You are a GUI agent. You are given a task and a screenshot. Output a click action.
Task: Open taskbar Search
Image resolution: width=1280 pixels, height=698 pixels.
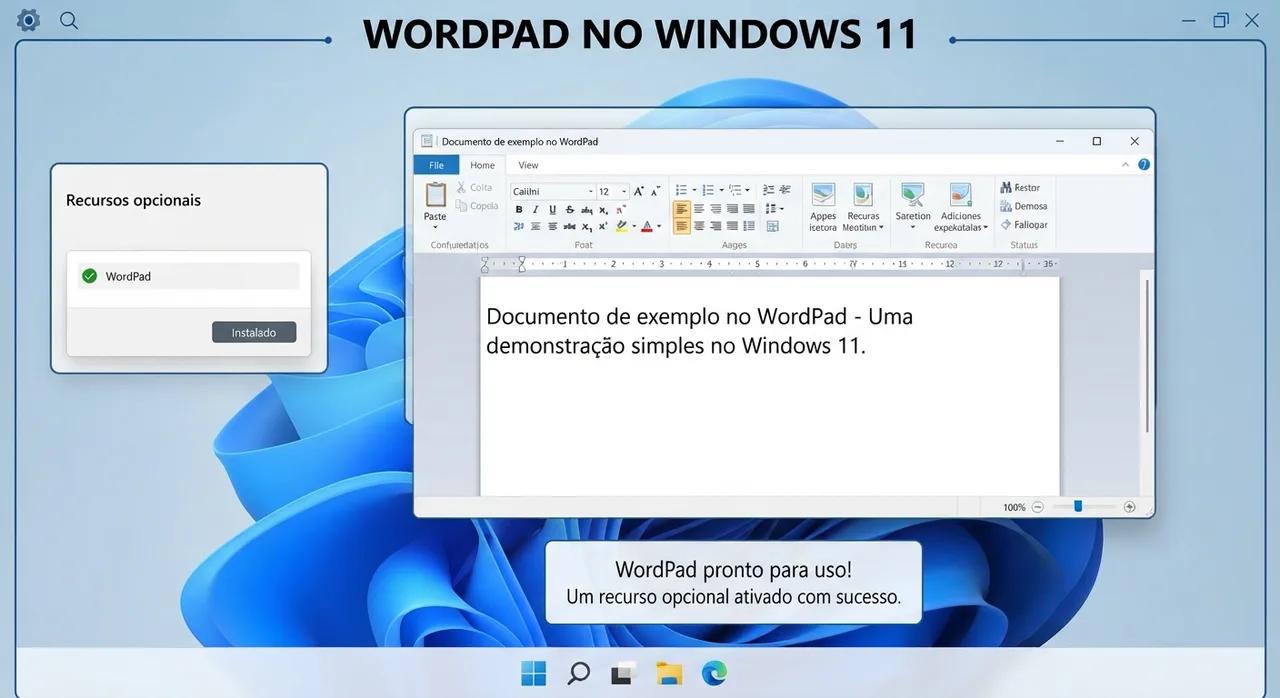point(578,673)
